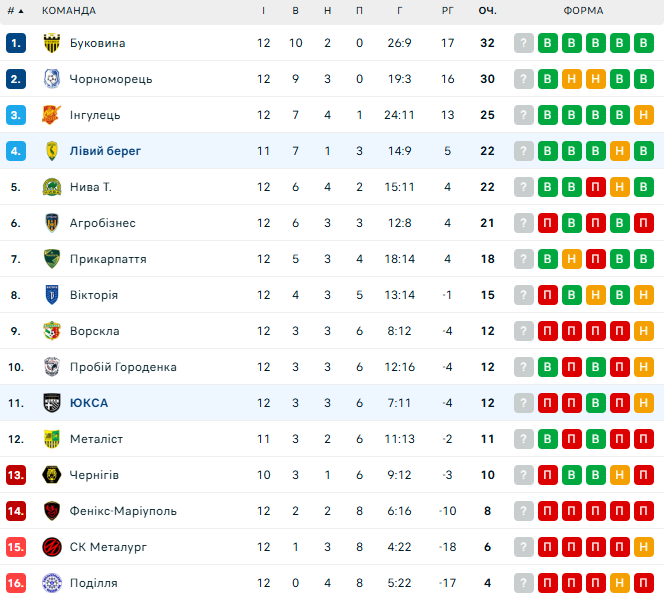The image size is (664, 599).
Task: Click the red position 16 rank badge
Action: 16,583
